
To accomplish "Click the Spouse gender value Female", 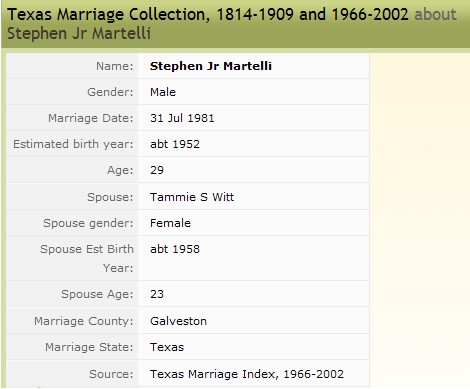I will (x=170, y=223).
